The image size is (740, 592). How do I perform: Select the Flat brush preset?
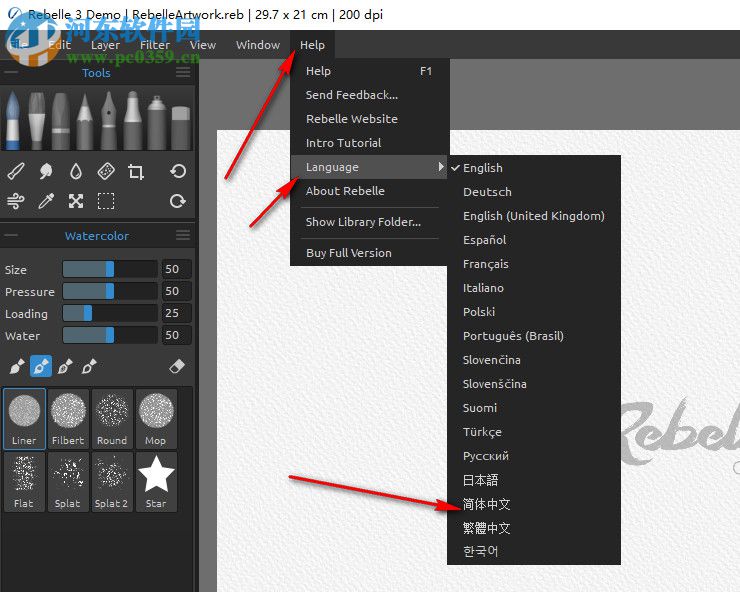point(24,482)
